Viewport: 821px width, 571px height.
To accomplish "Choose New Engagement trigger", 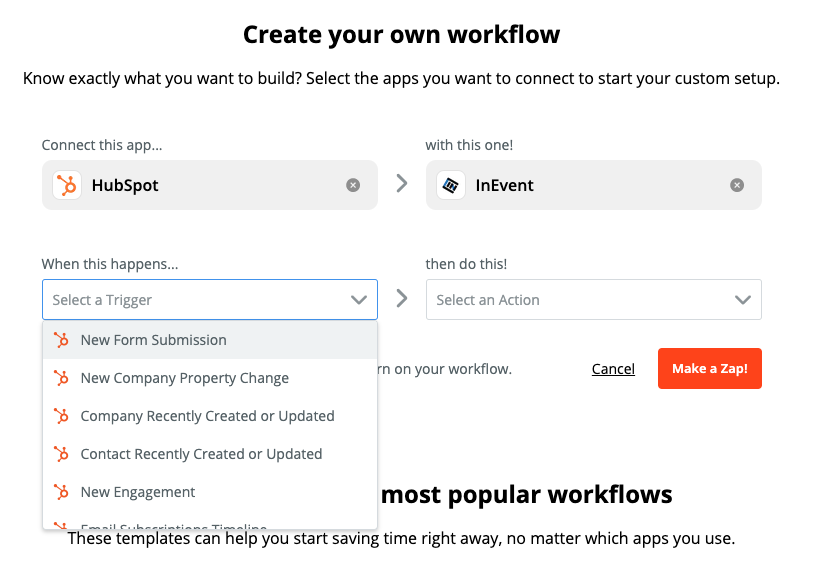I will 210,492.
